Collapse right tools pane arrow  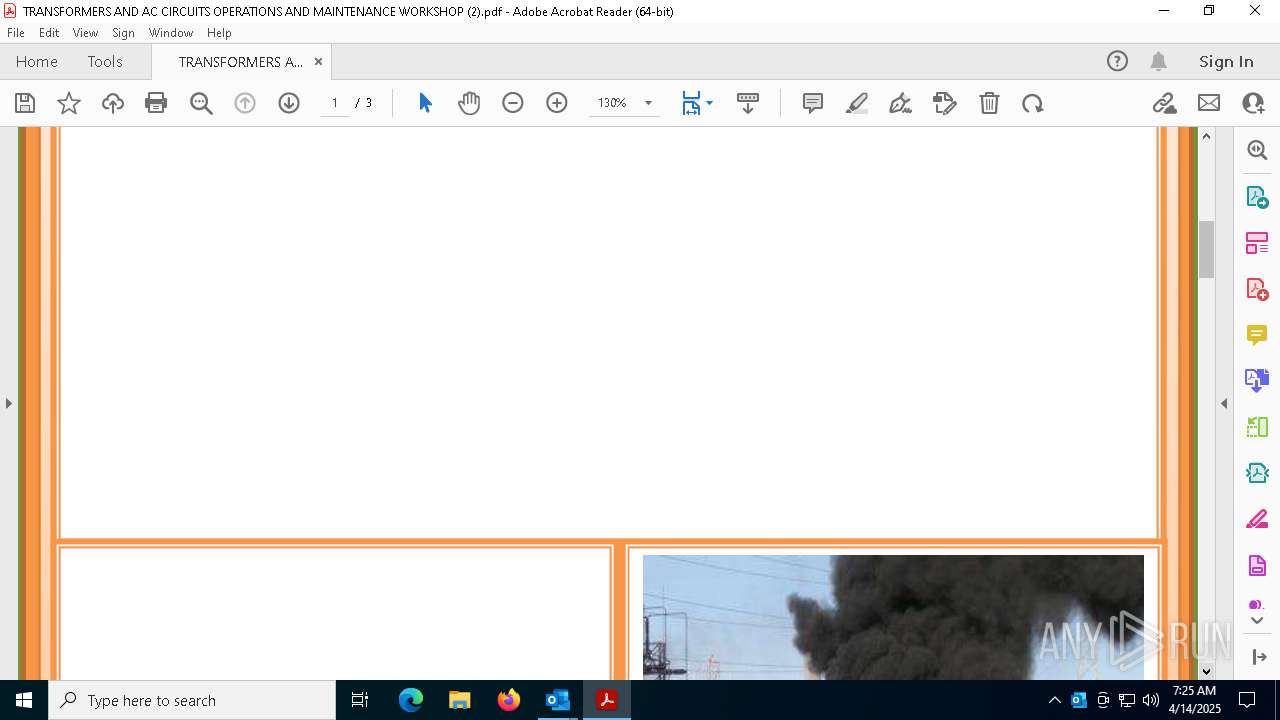(x=1224, y=403)
